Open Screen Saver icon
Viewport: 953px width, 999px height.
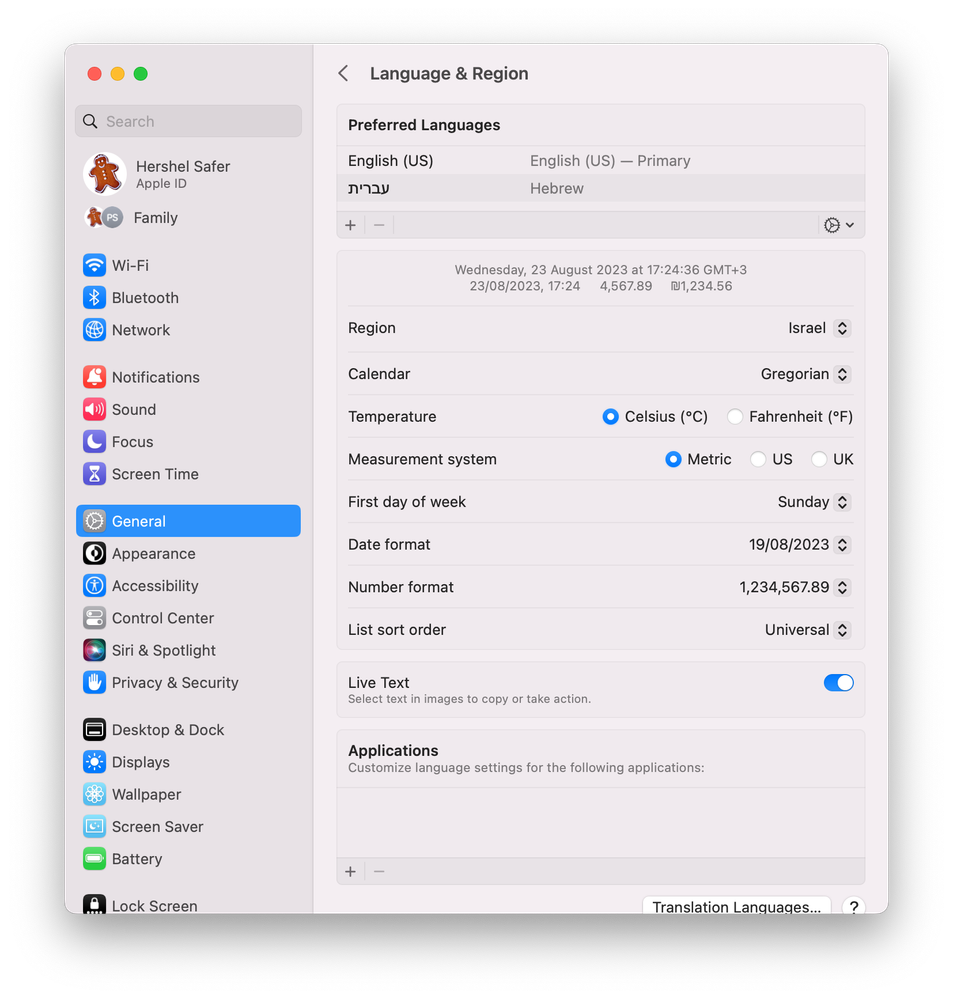pos(94,826)
